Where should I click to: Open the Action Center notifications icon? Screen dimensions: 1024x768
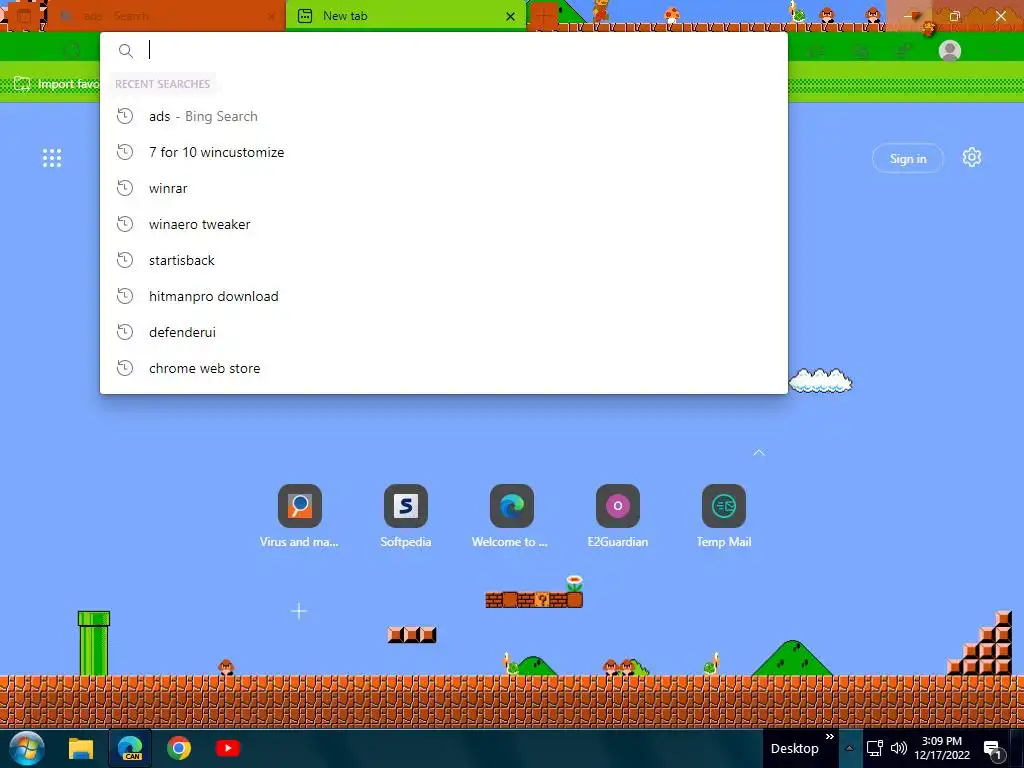pyautogui.click(x=993, y=750)
